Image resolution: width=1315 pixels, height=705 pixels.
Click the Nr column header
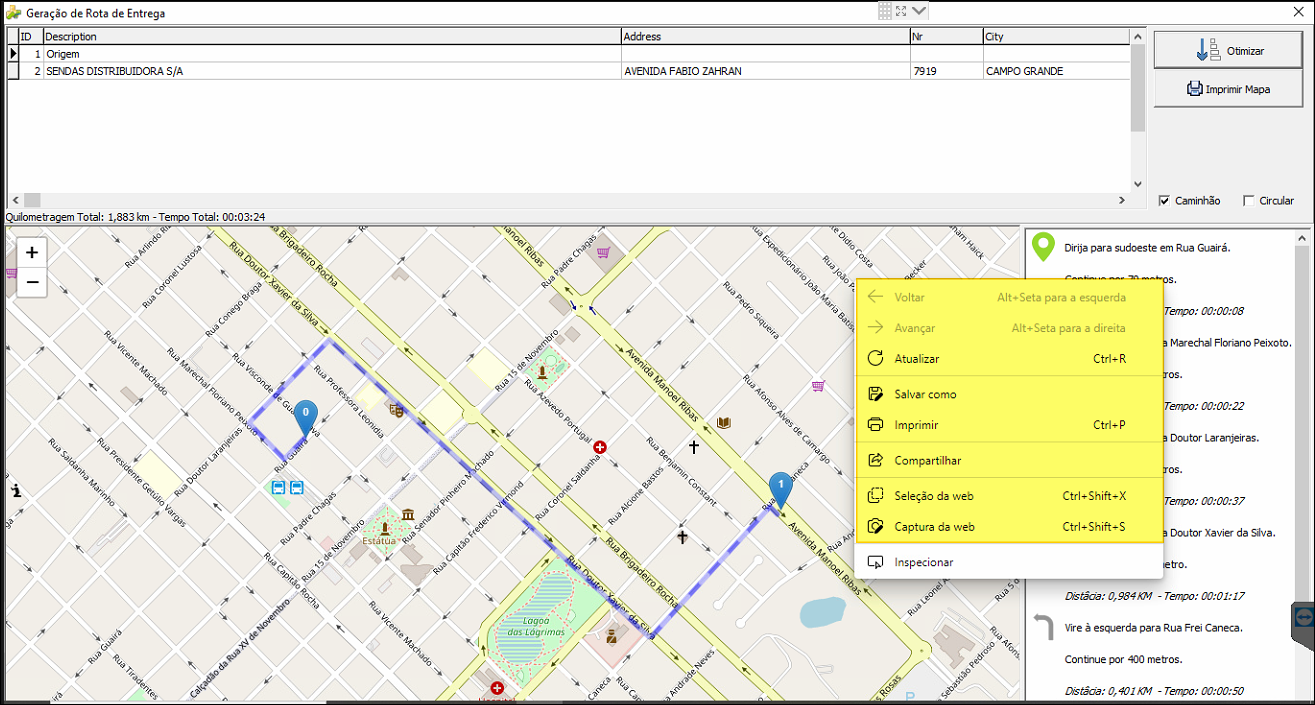point(946,37)
